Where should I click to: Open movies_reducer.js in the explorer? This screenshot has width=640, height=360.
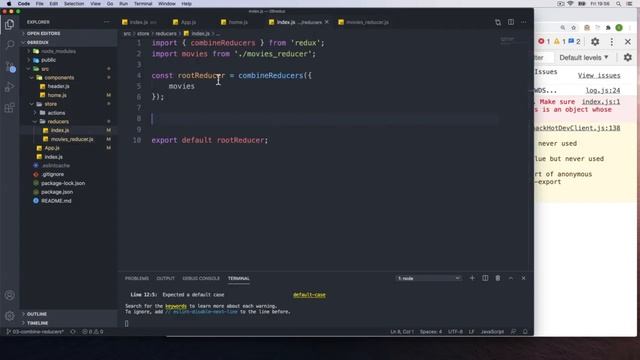pos(71,139)
